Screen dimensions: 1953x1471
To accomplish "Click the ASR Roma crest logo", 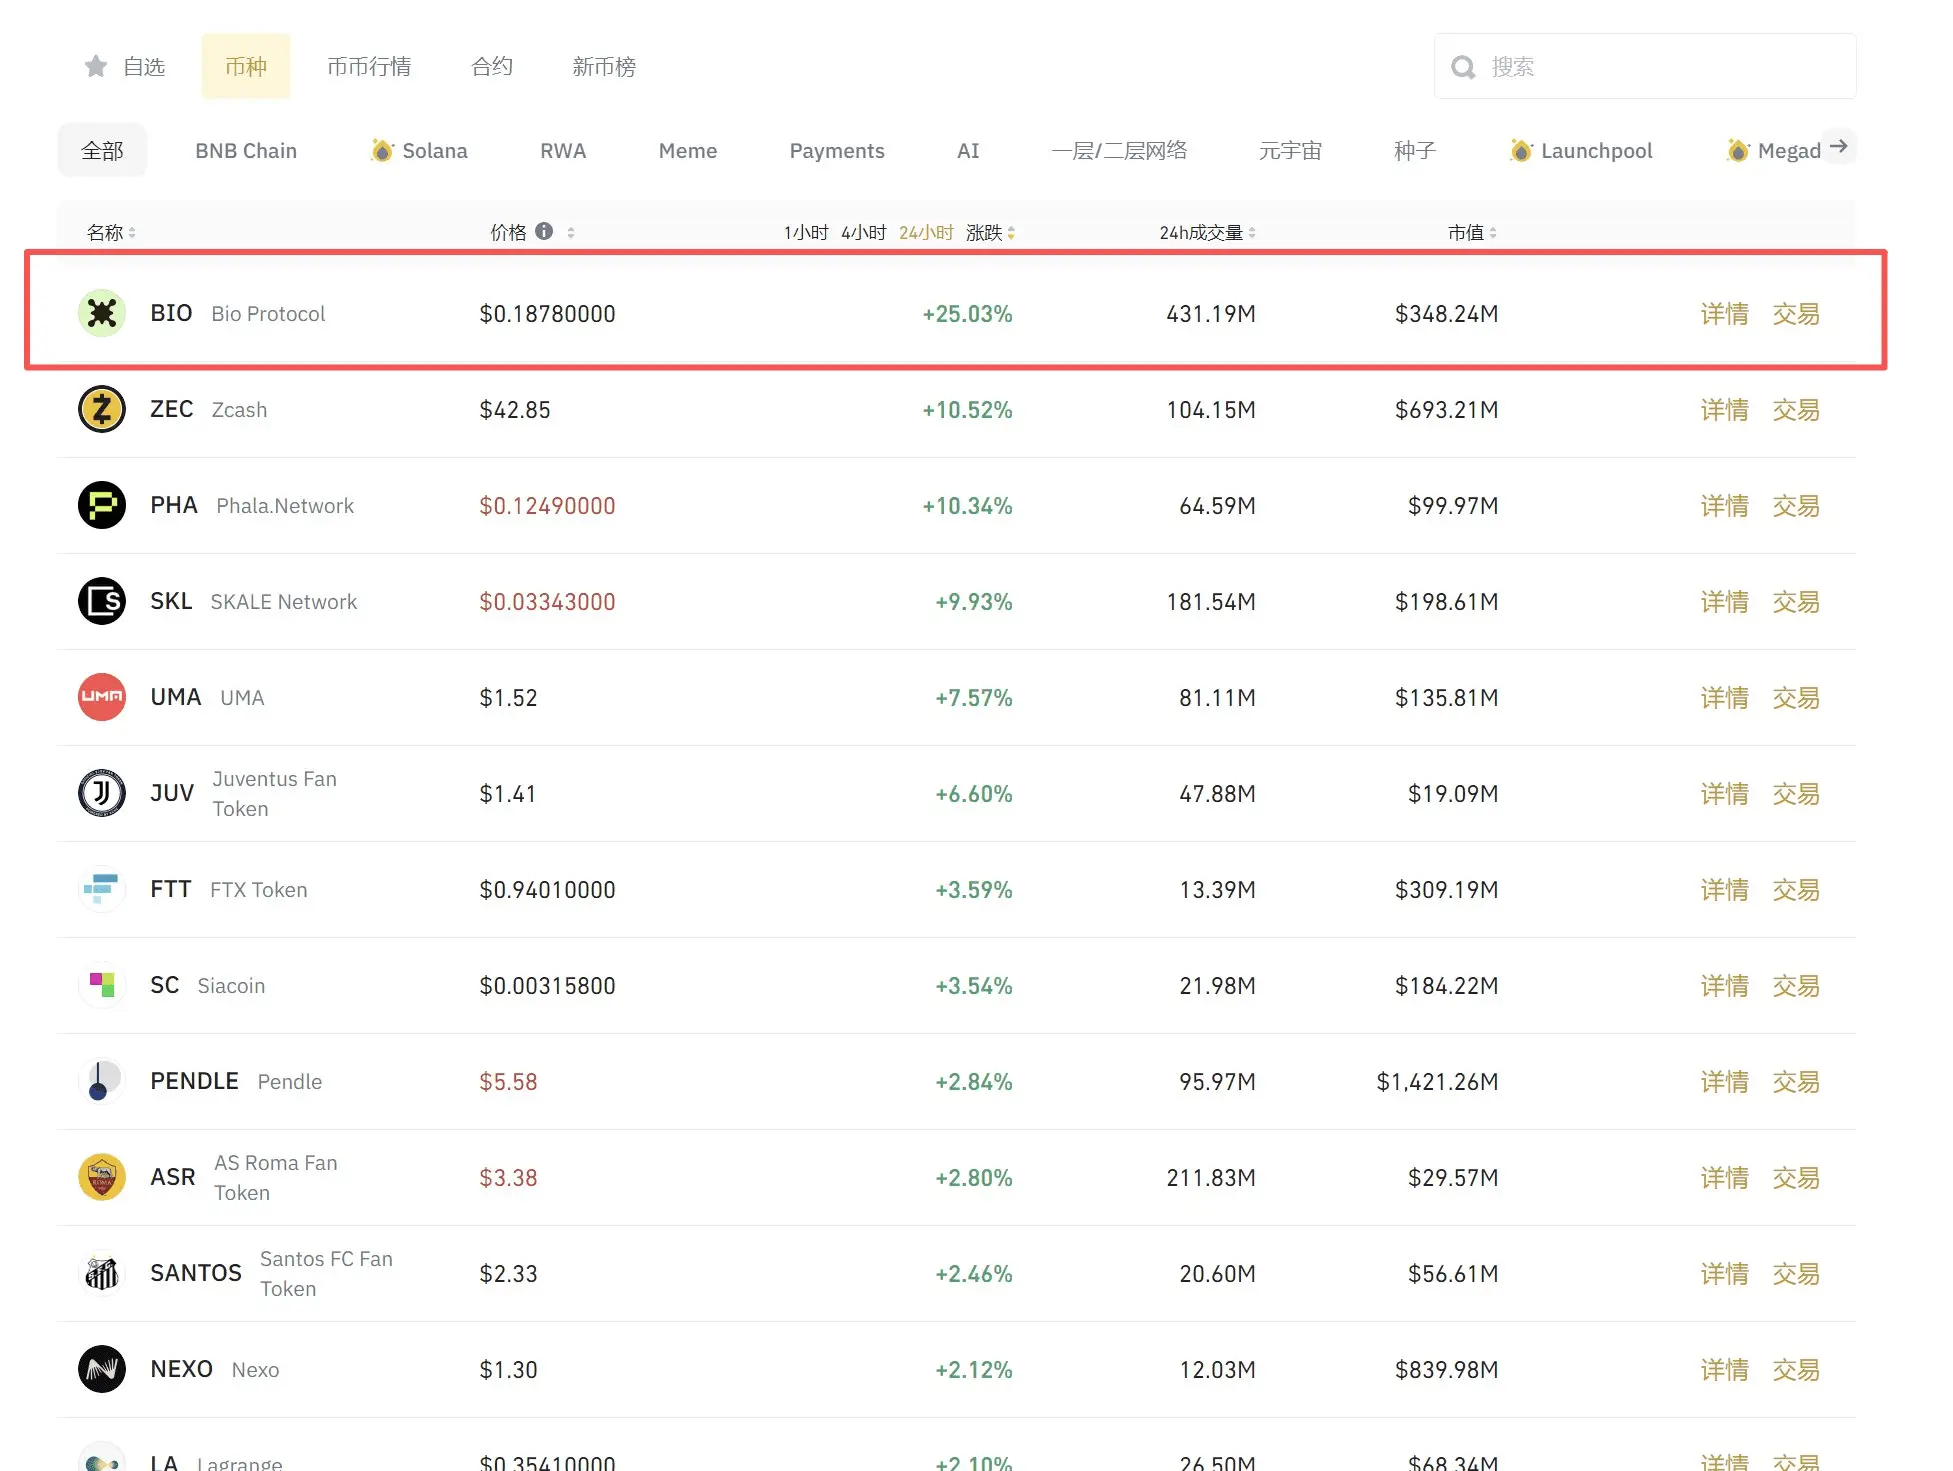I will click(102, 1177).
